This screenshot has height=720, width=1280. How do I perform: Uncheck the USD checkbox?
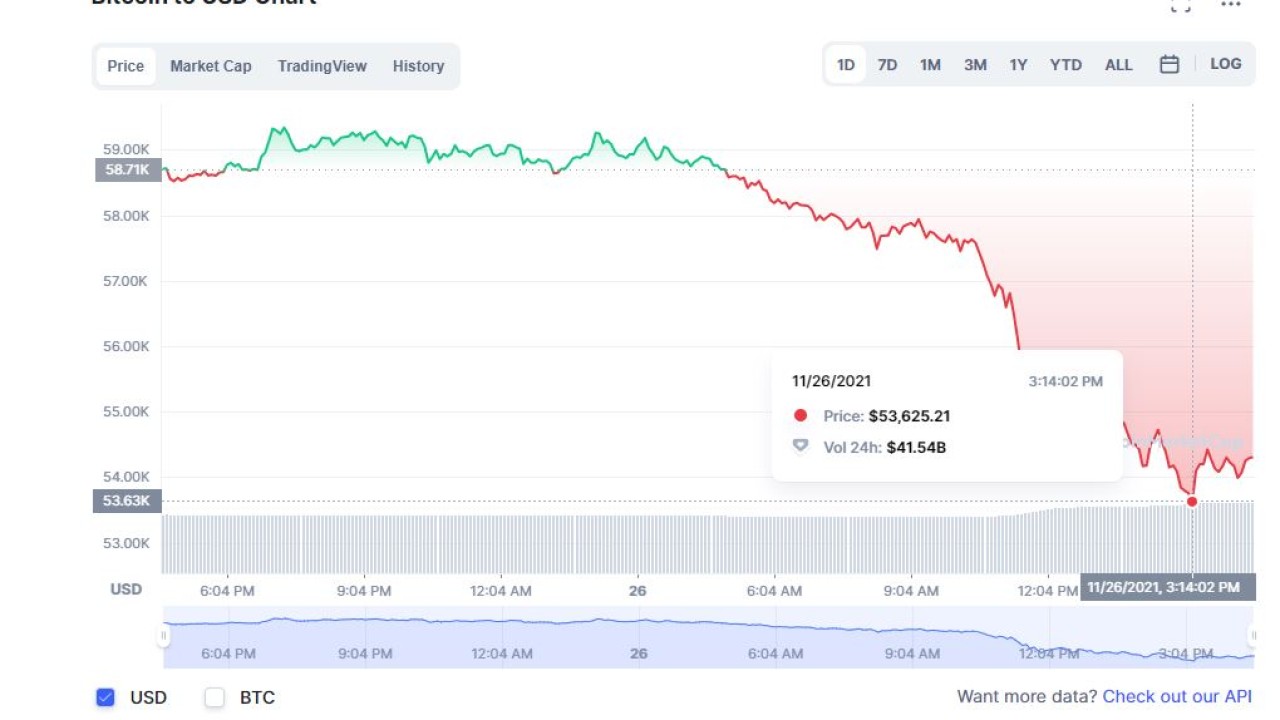(106, 697)
